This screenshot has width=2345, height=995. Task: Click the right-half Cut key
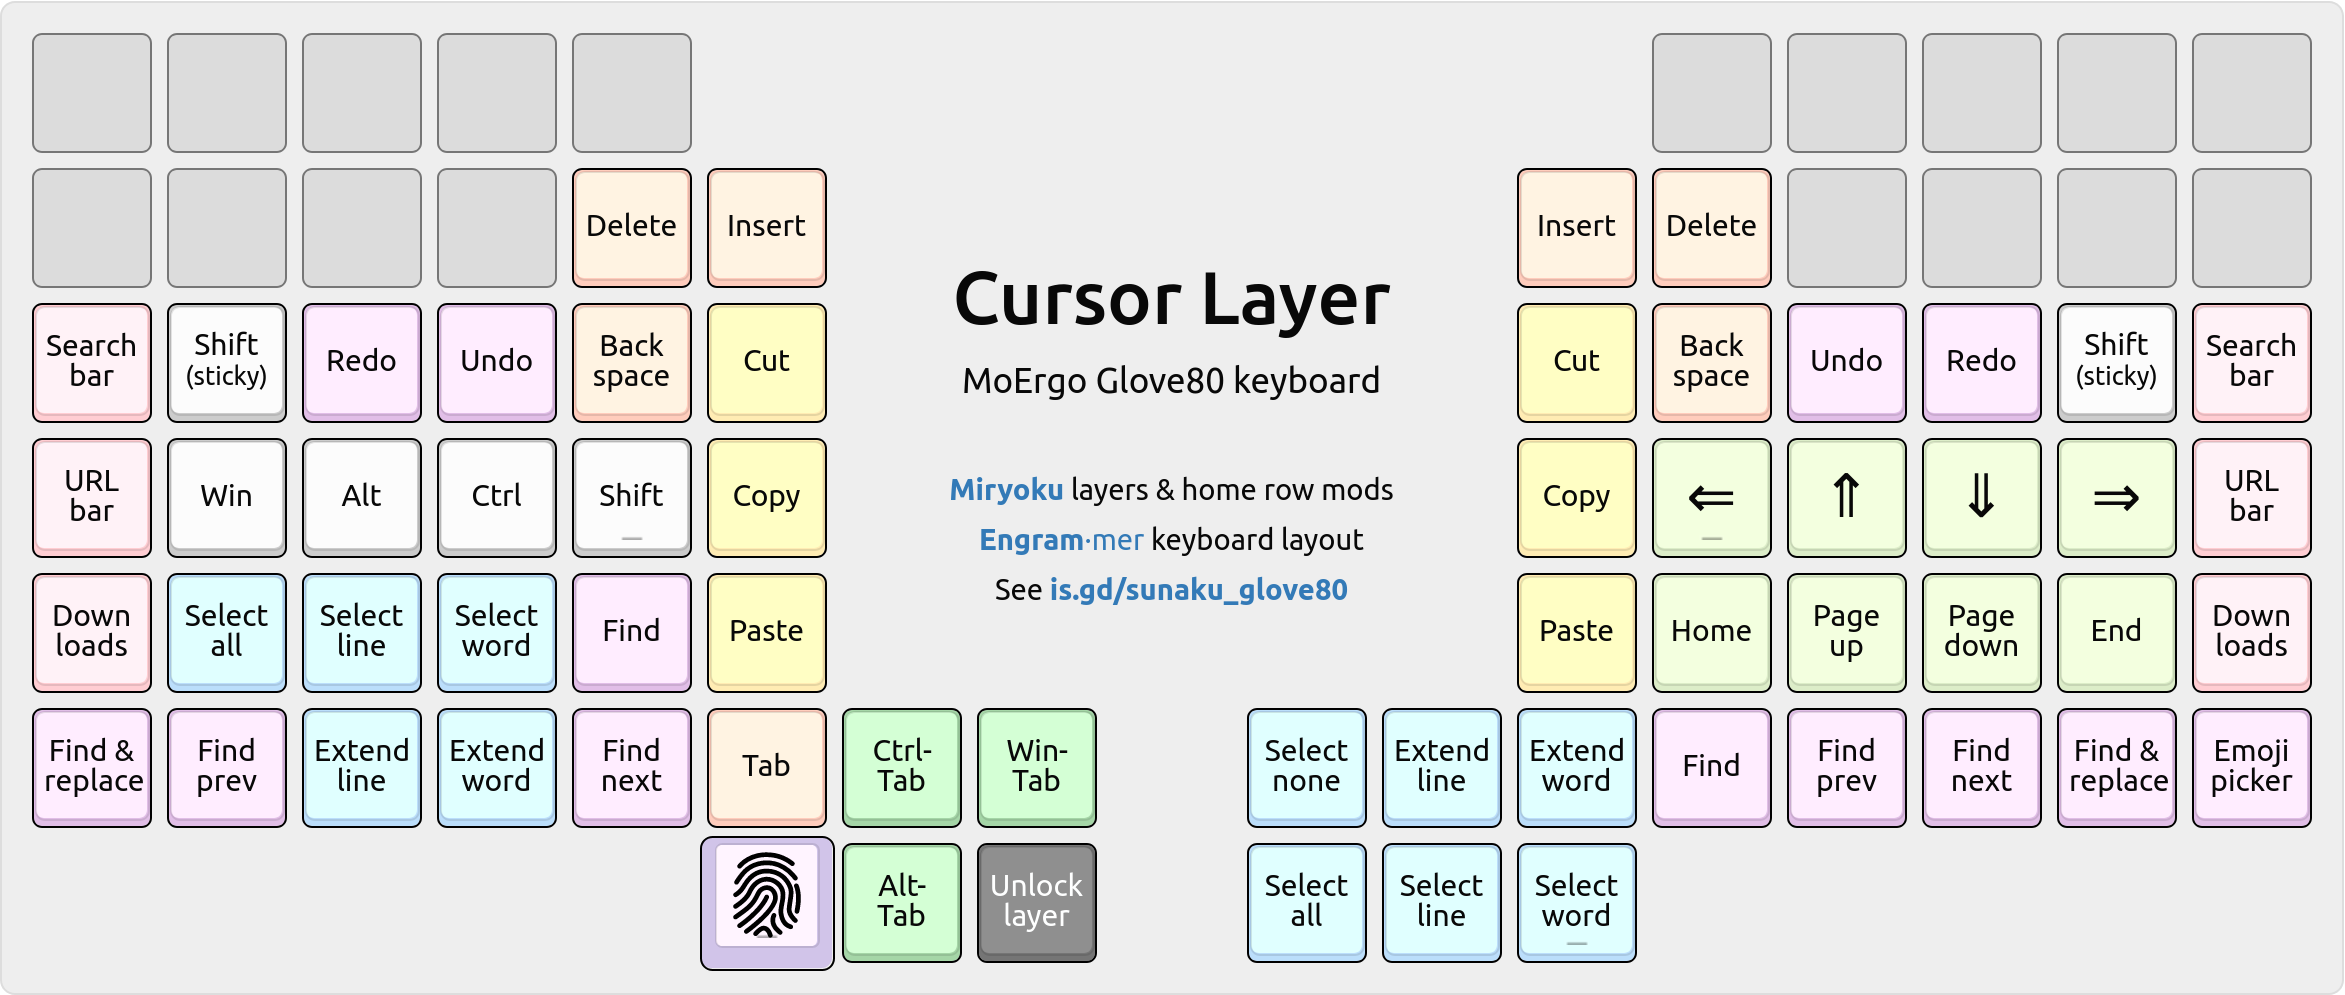(x=1576, y=362)
